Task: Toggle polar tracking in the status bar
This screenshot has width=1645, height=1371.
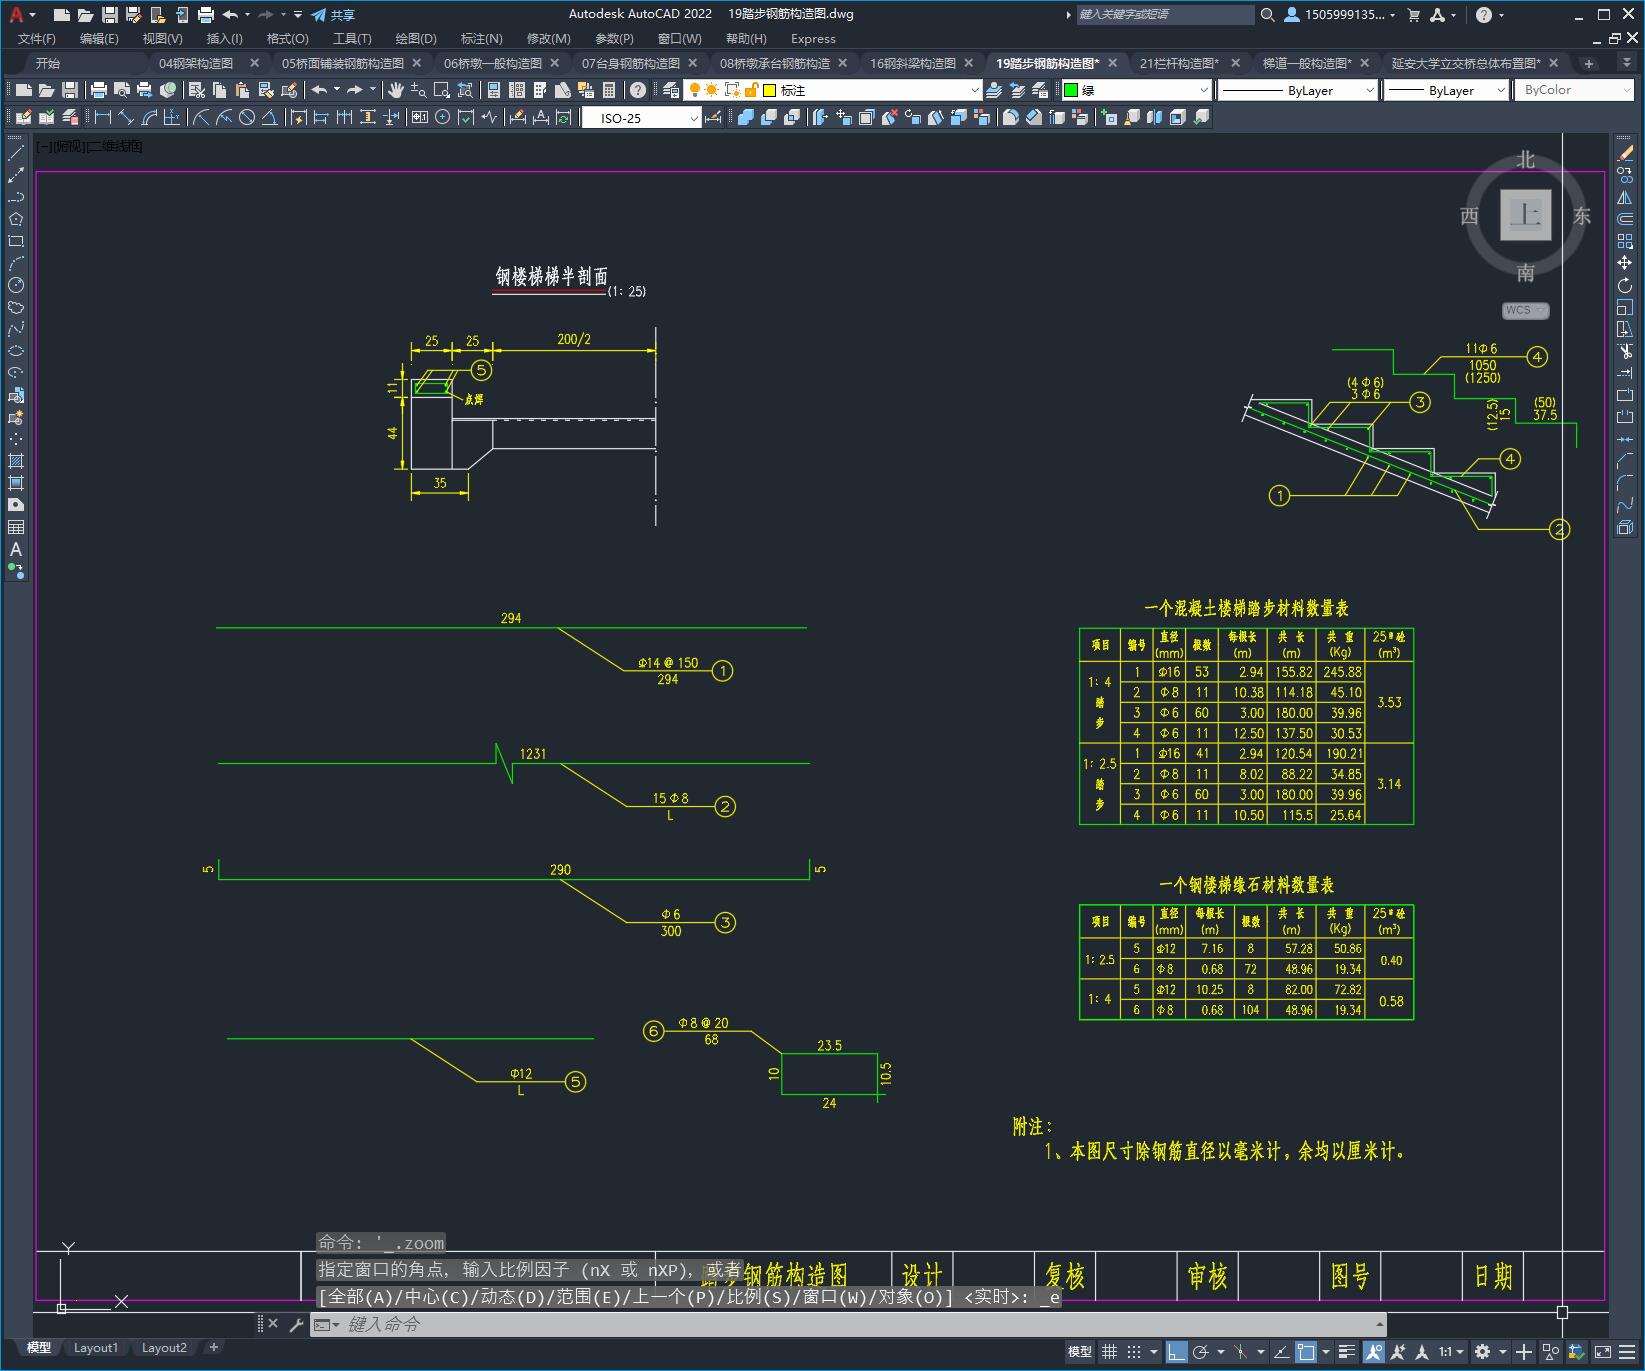Action: tap(1201, 1352)
